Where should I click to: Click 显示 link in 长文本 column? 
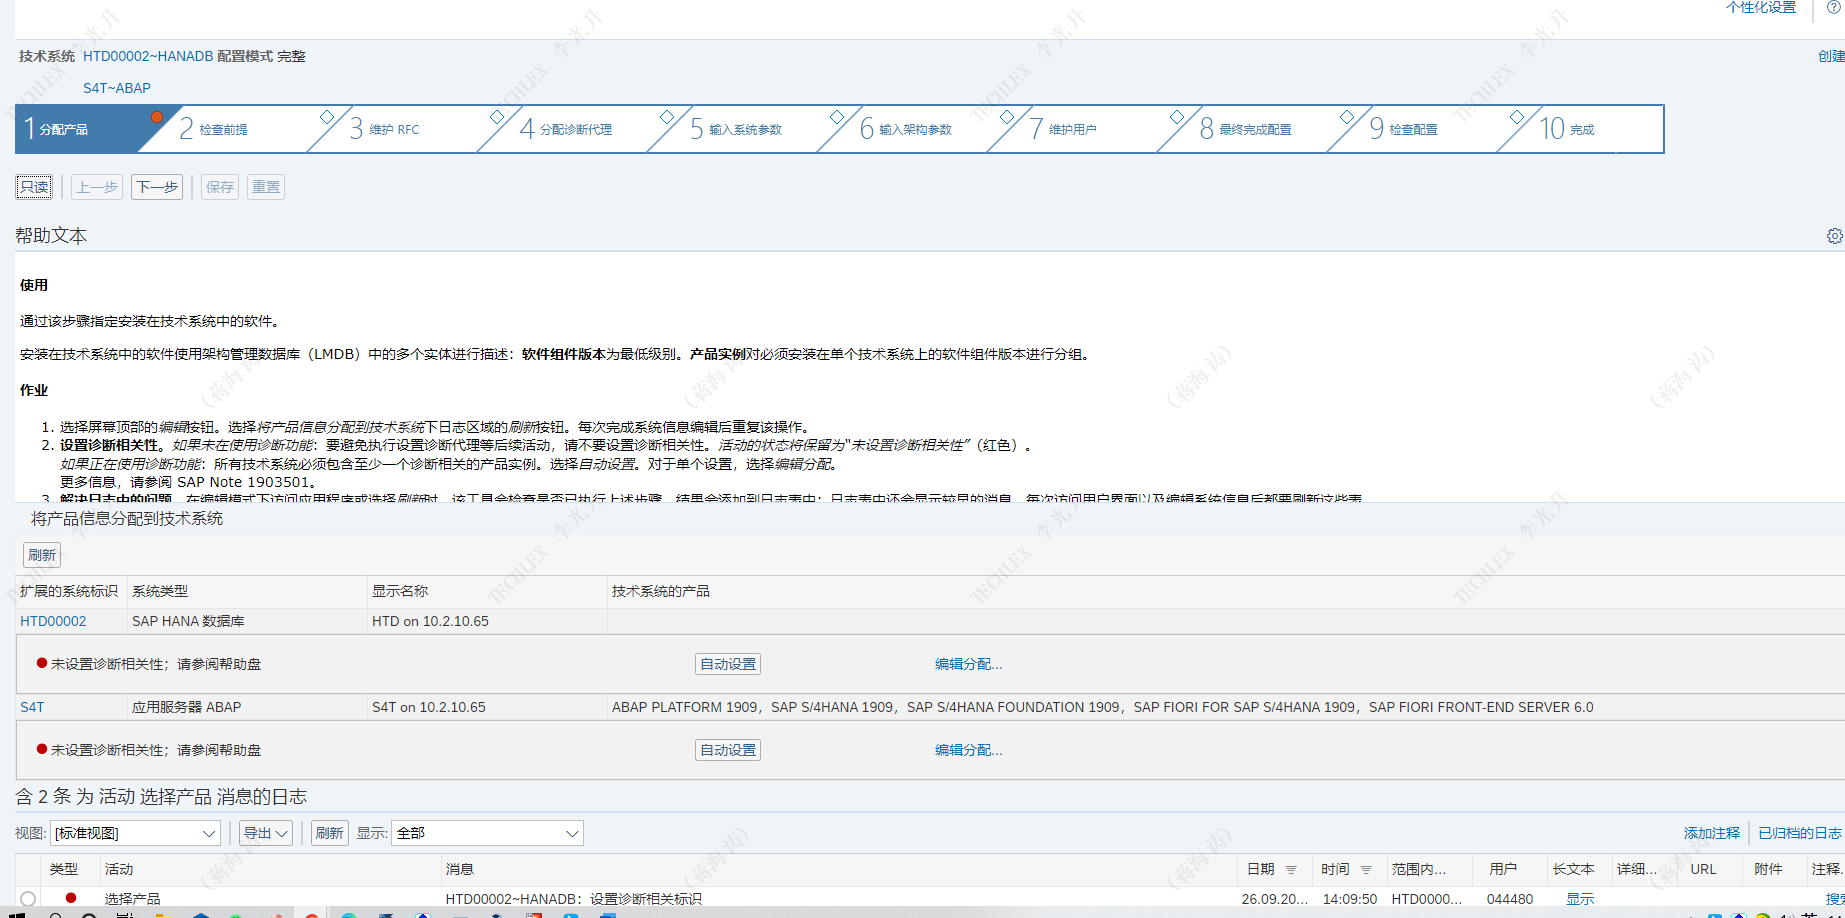point(1580,899)
